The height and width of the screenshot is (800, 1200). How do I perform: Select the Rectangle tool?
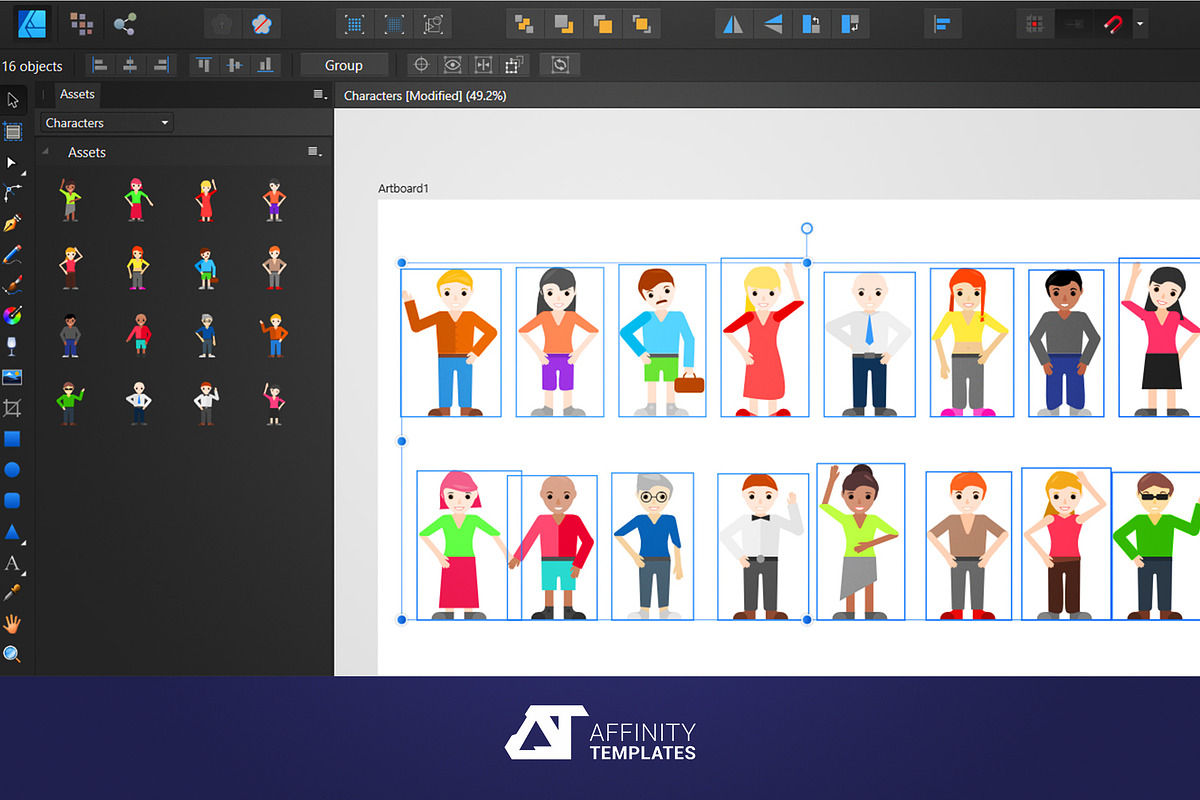pyautogui.click(x=13, y=439)
